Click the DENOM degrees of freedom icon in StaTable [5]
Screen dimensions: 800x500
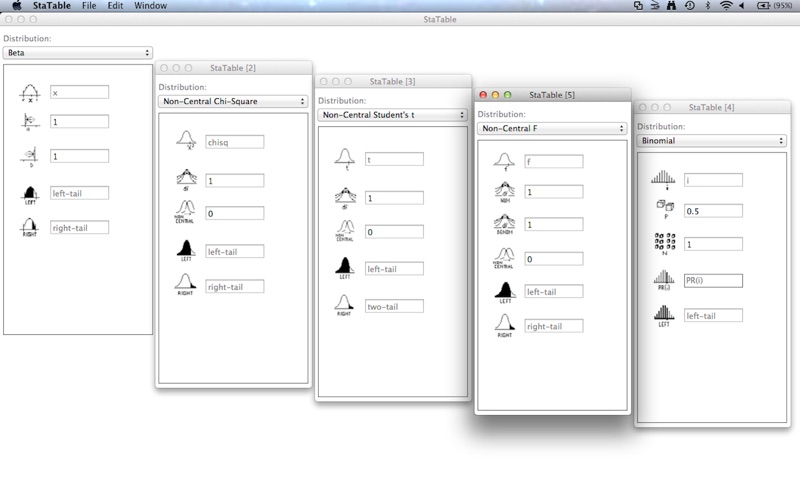505,224
